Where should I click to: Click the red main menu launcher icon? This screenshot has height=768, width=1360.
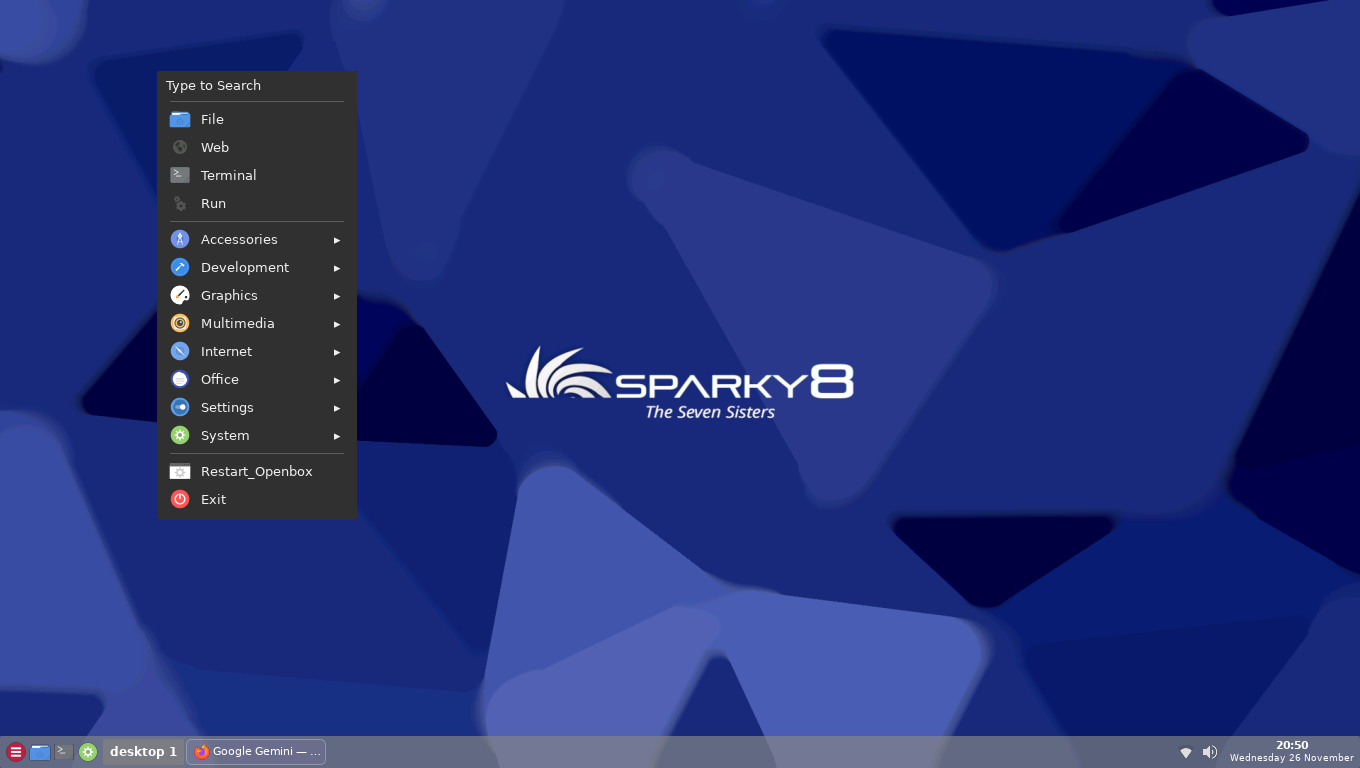[16, 752]
